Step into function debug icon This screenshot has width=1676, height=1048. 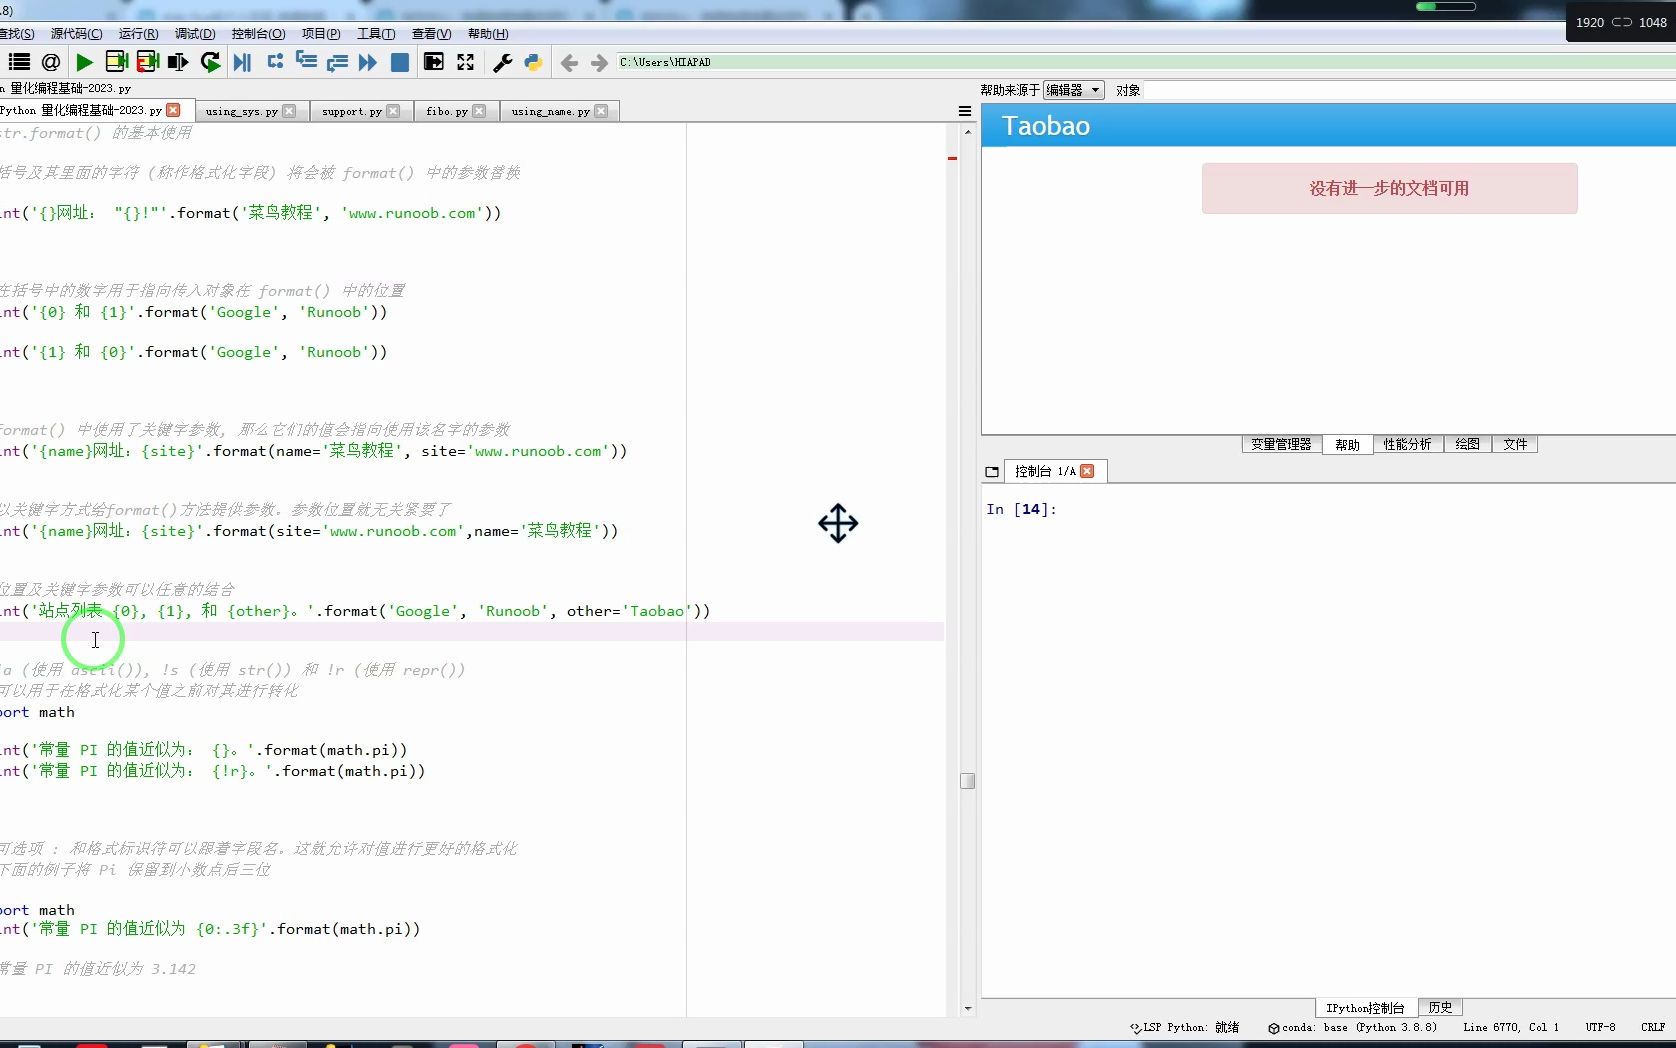306,62
